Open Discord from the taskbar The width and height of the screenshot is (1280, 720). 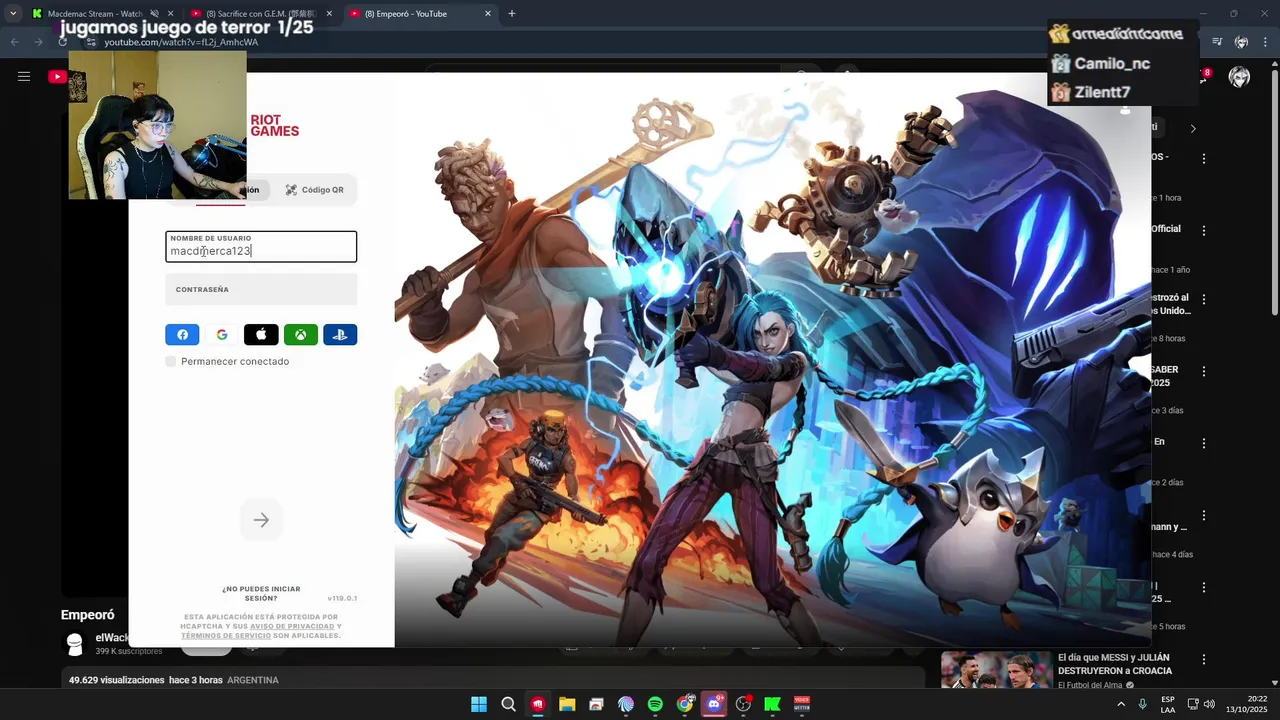coord(714,704)
